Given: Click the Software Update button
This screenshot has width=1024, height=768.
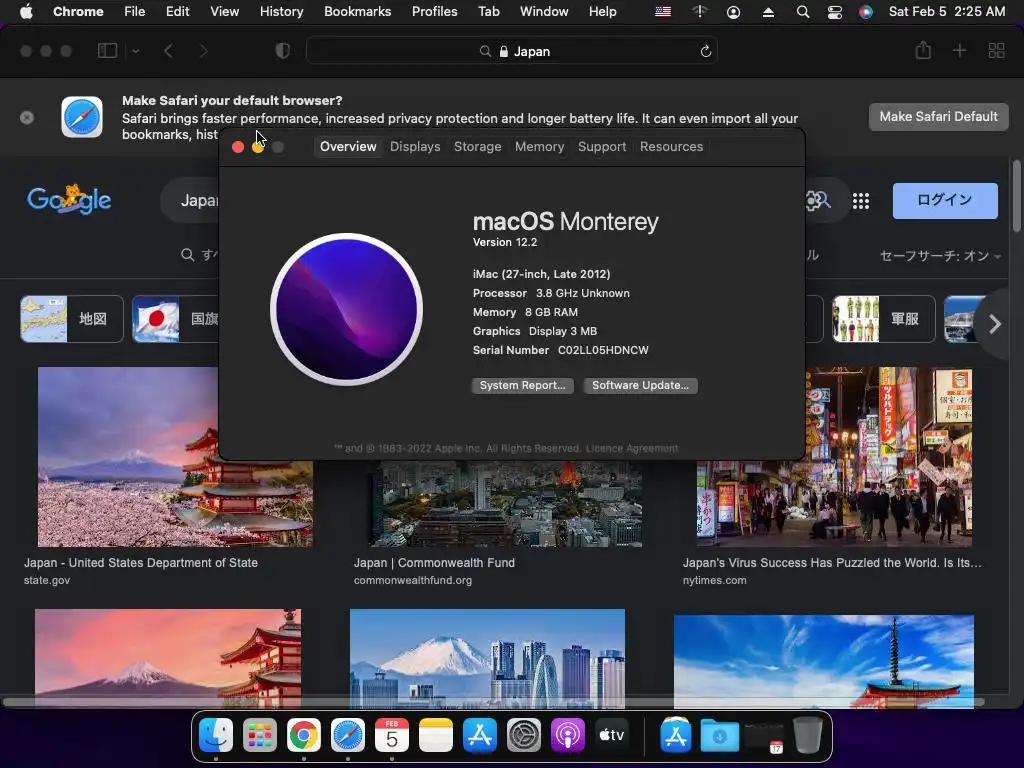Looking at the screenshot, I should click(x=640, y=385).
